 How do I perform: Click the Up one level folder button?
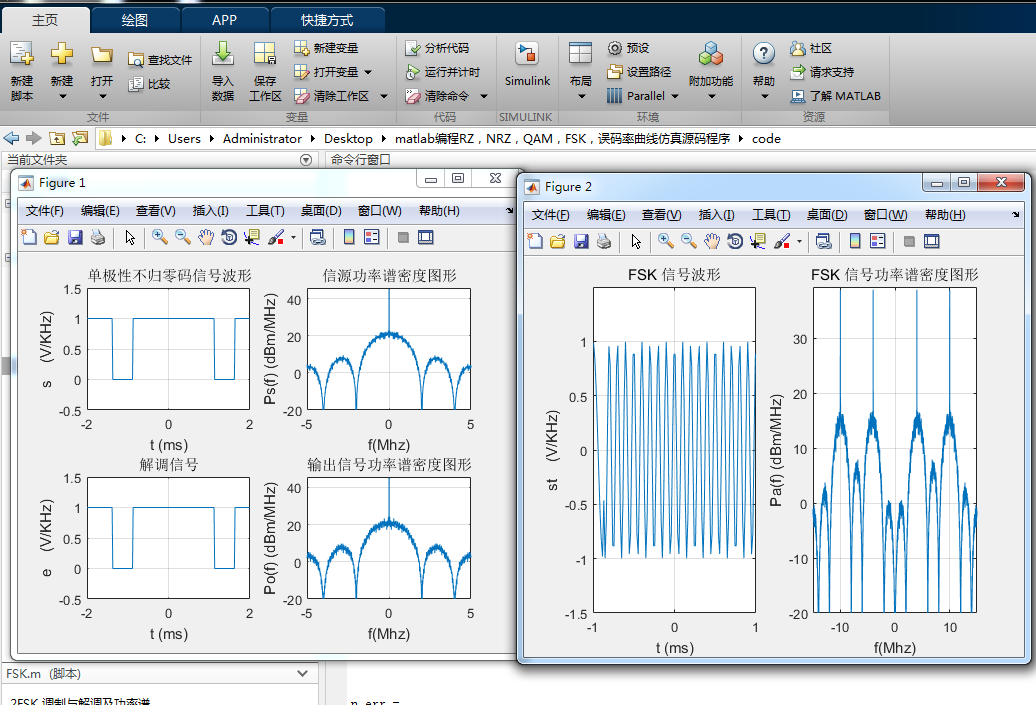(57, 139)
